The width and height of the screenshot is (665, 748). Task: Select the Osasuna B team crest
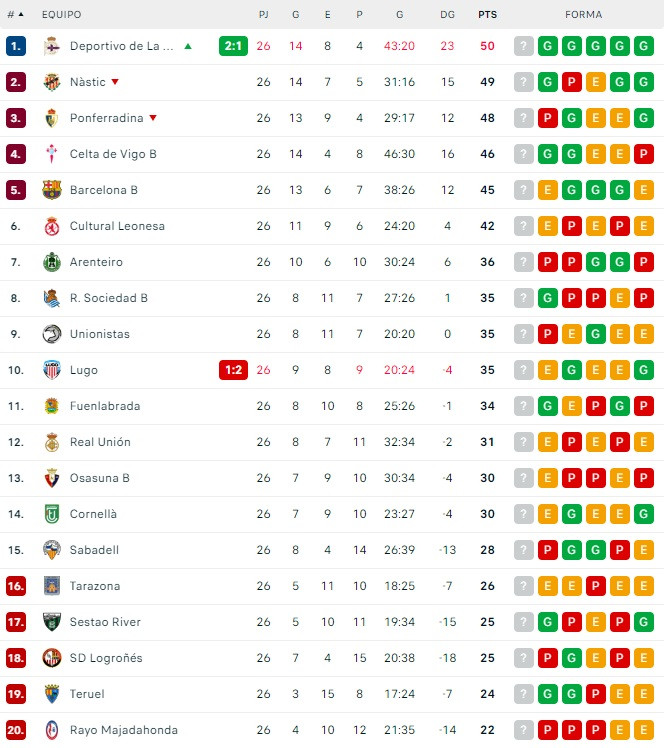[52, 478]
